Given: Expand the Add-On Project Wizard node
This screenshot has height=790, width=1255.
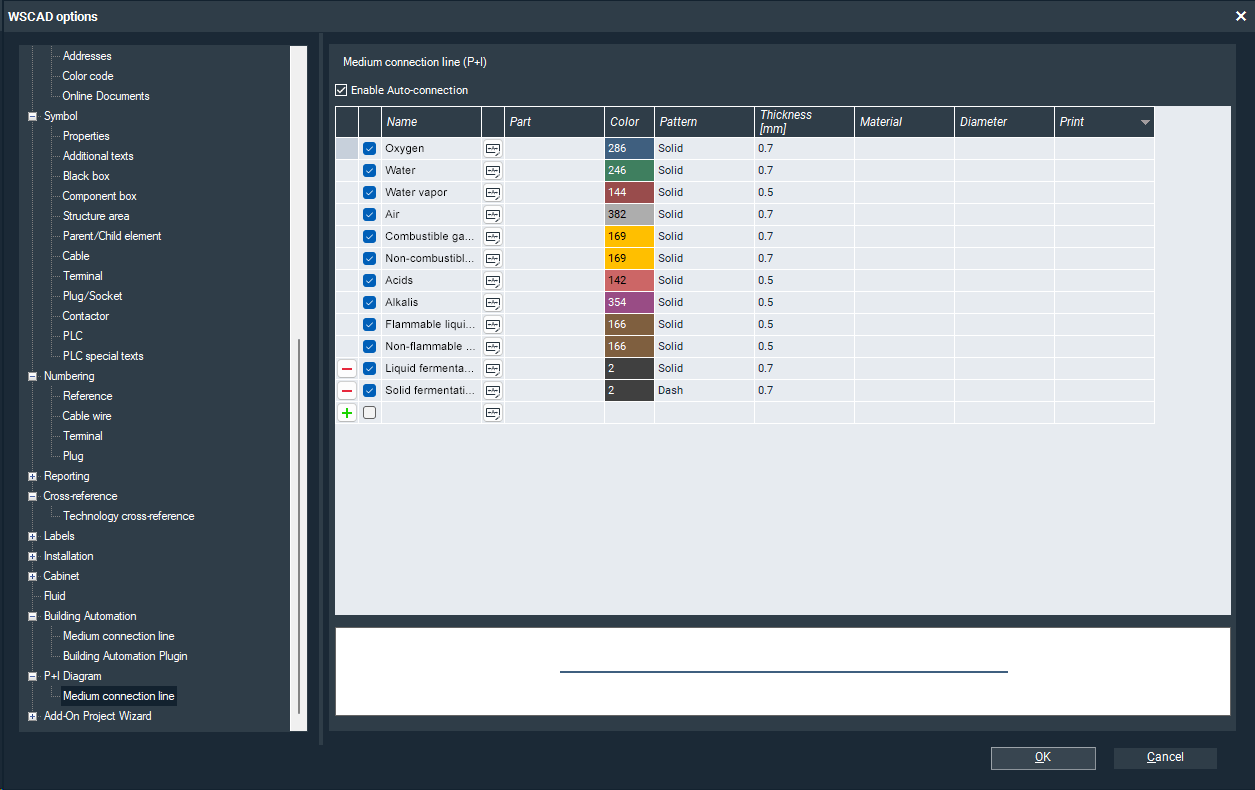Looking at the screenshot, I should coord(33,716).
